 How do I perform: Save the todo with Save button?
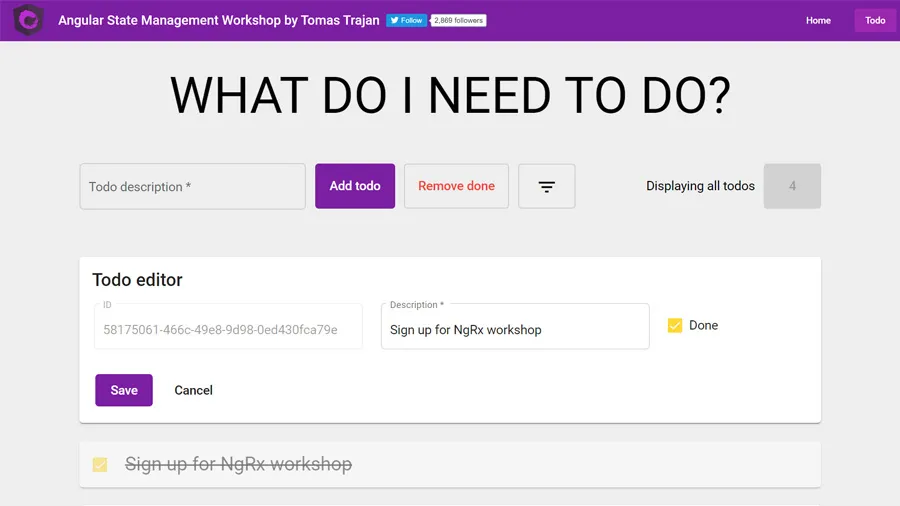pos(124,390)
